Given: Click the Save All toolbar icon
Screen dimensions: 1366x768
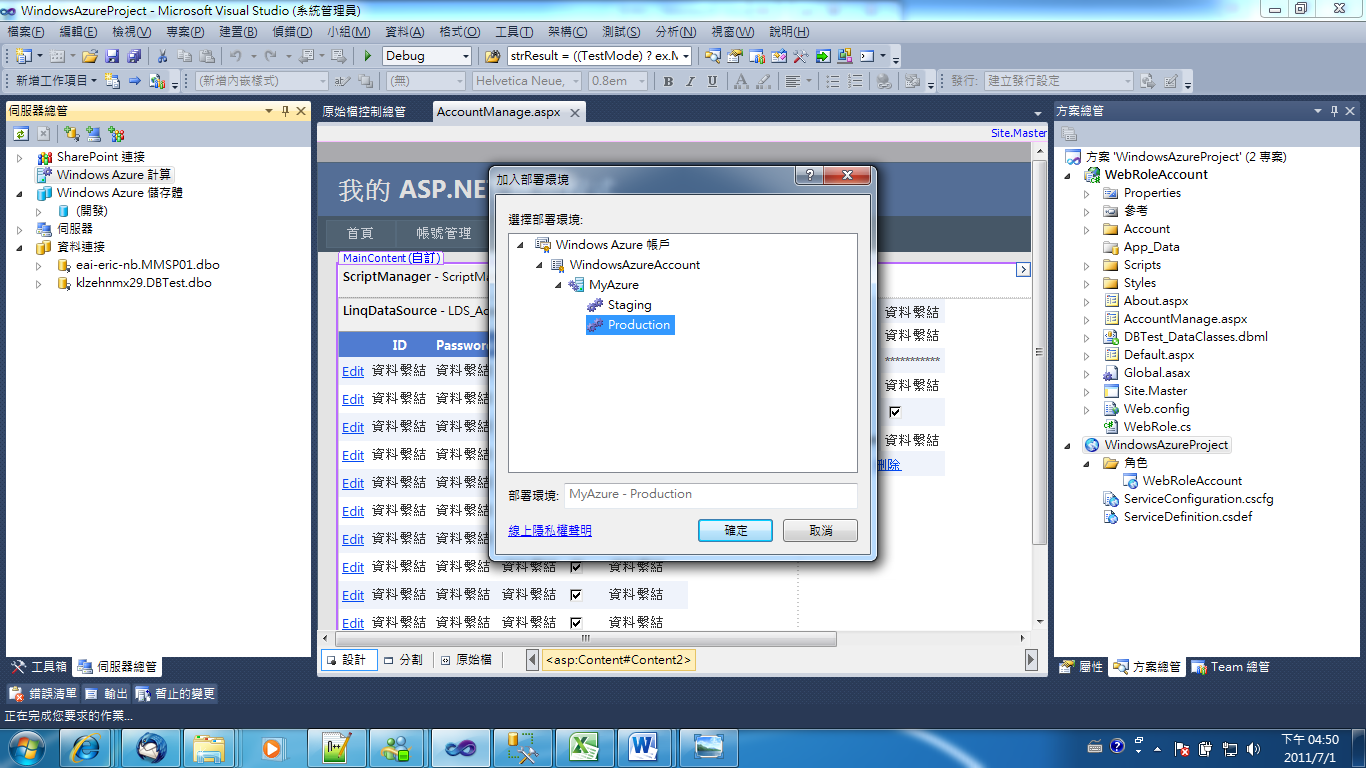Looking at the screenshot, I should pos(133,56).
